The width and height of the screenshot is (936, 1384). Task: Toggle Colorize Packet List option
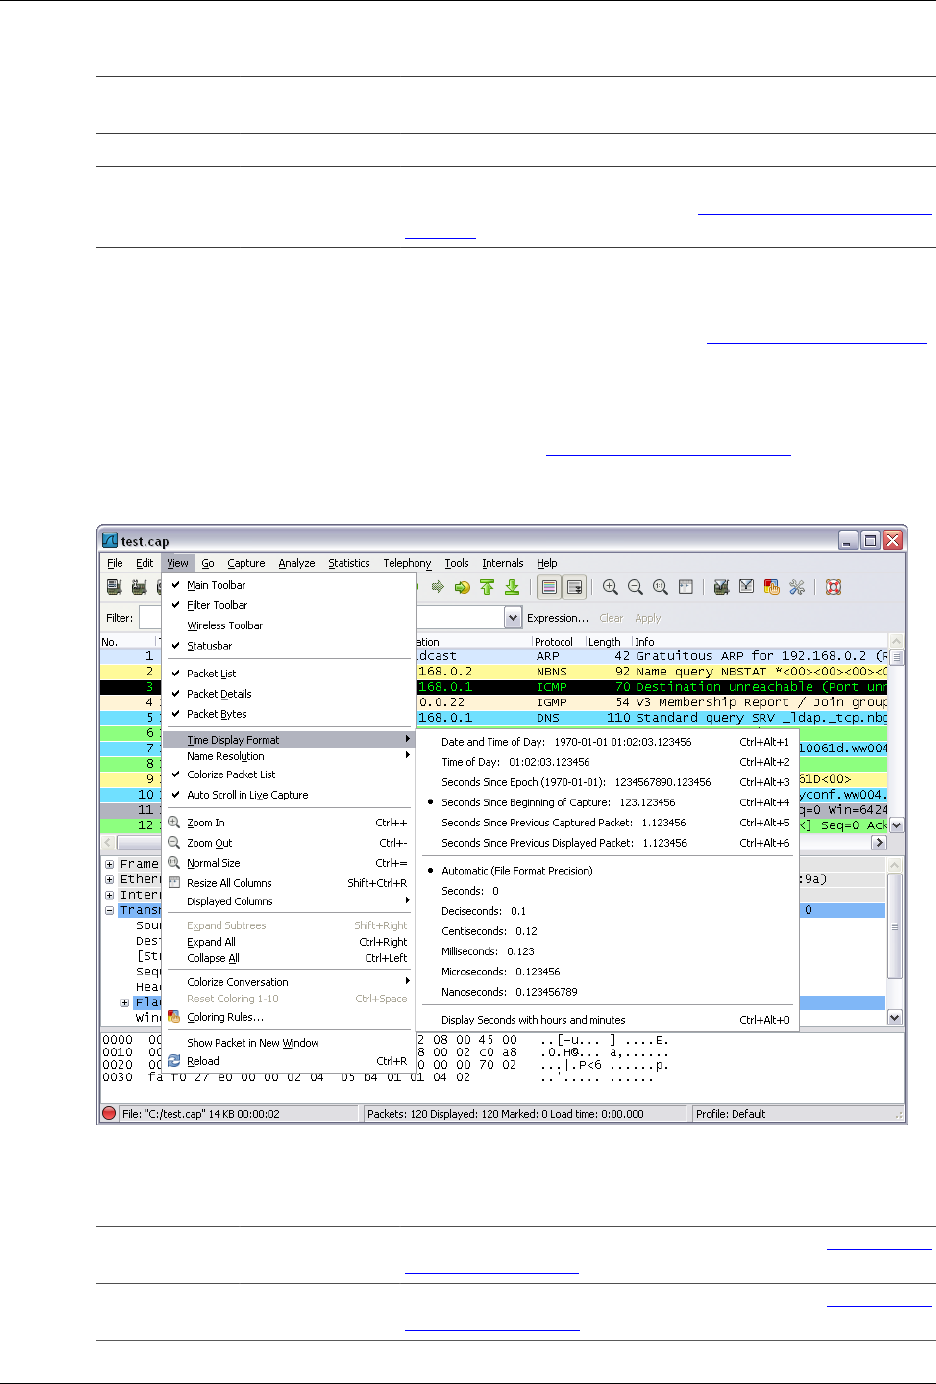point(288,774)
